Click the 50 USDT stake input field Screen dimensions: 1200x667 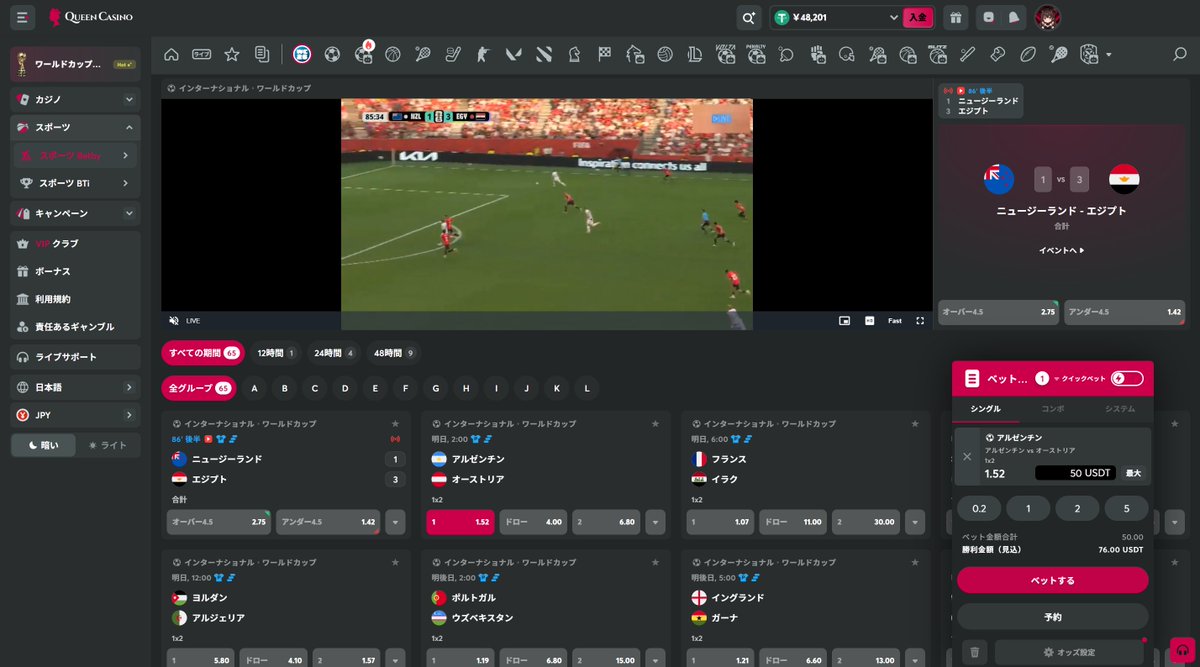[x=1076, y=473]
